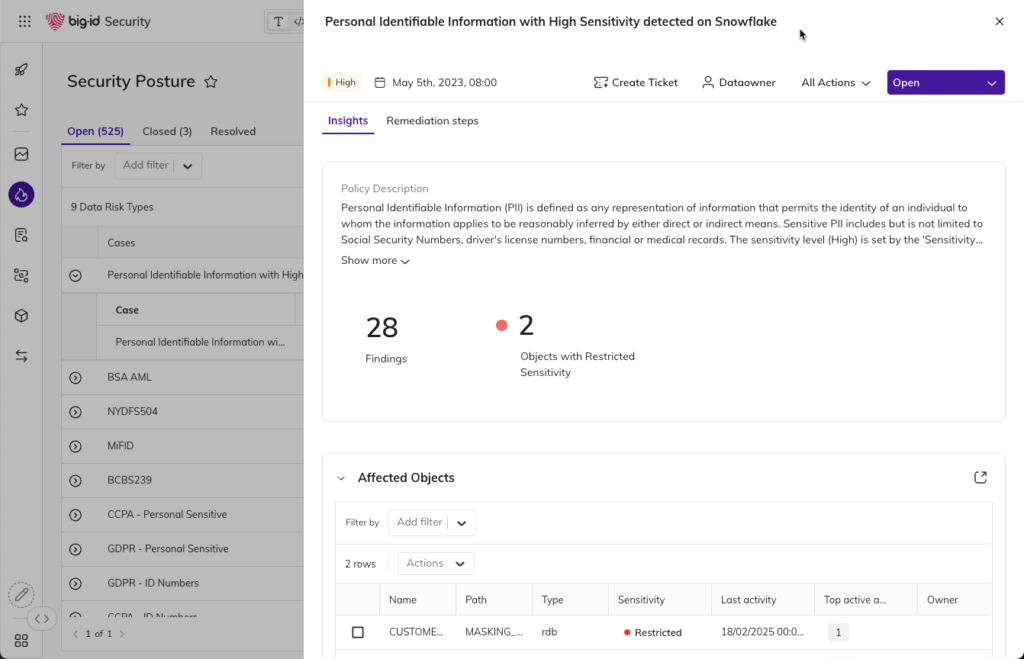
Task: Open Affected Objects in new window icon
Action: (x=980, y=477)
